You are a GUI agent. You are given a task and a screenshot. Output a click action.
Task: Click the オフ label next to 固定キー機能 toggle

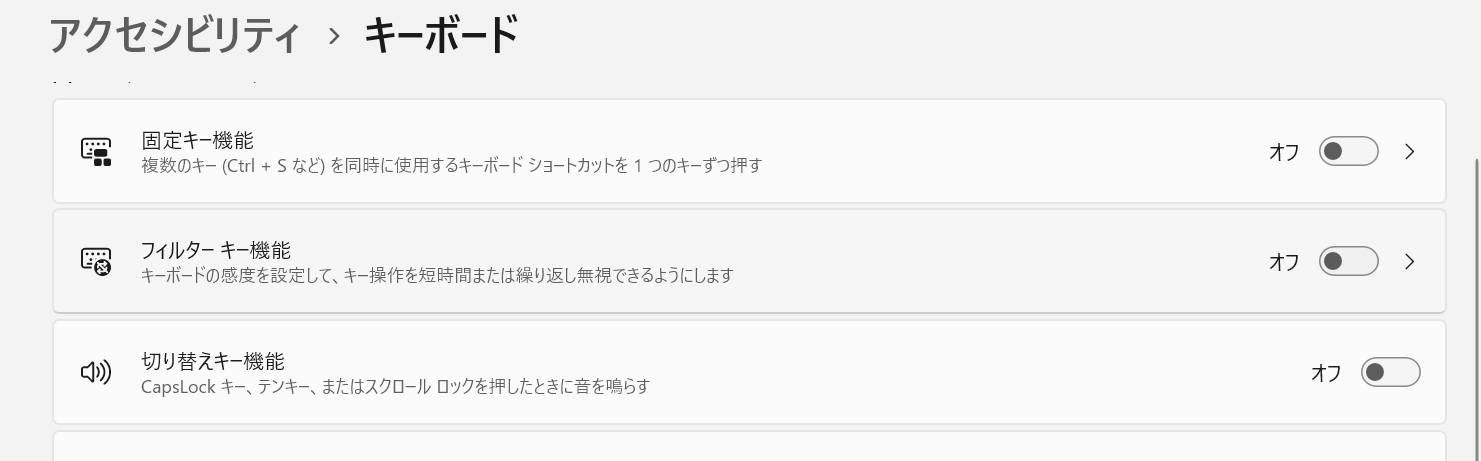1284,152
